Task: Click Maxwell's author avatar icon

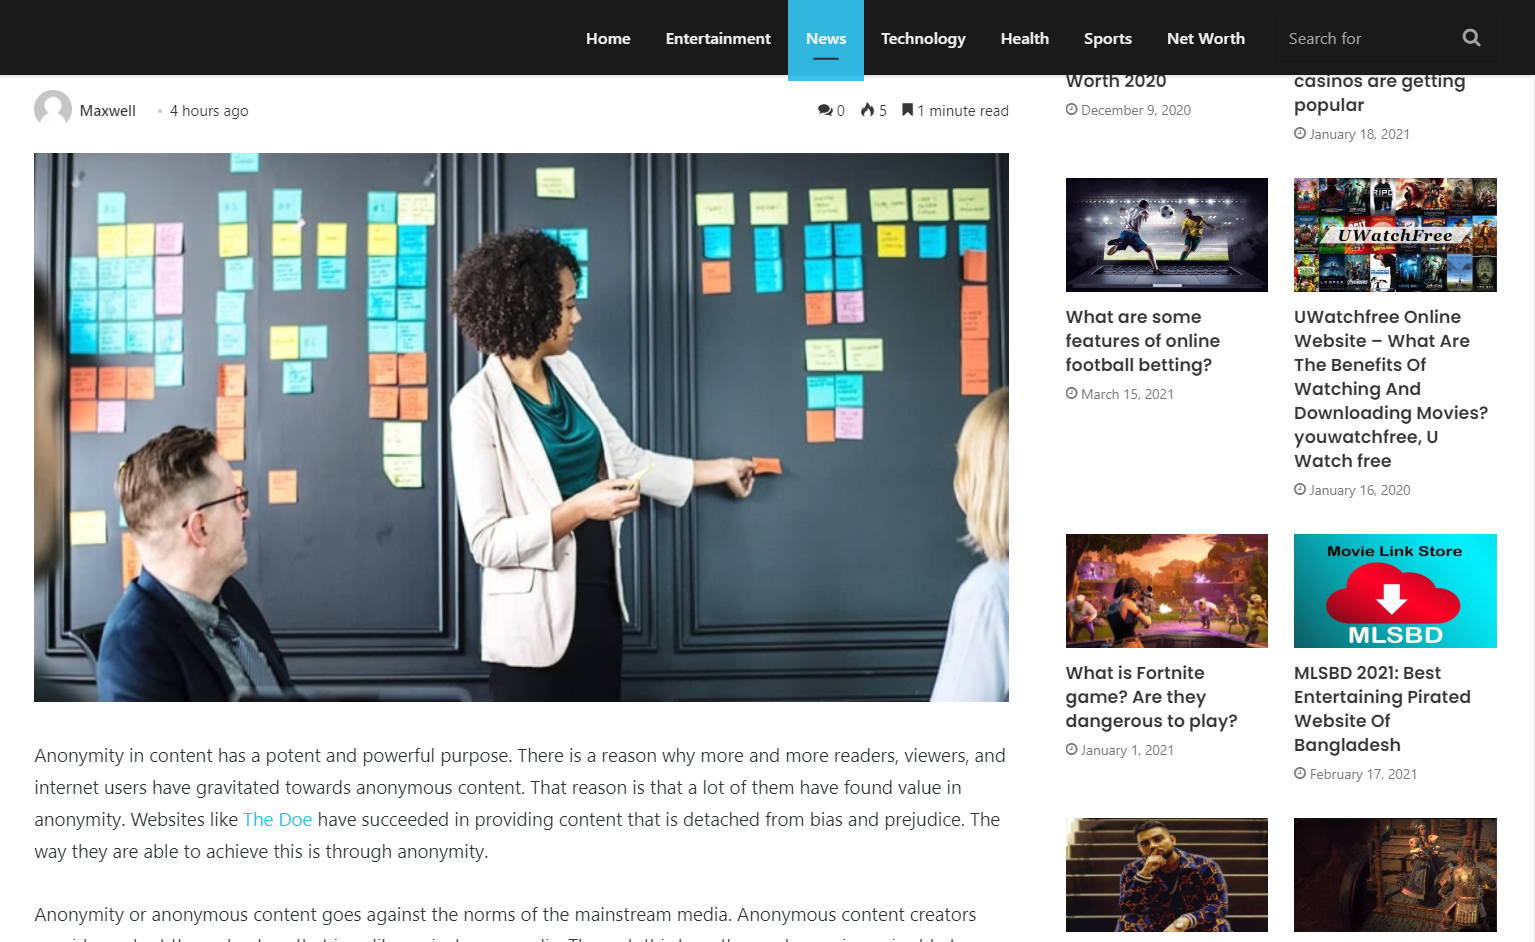Action: (x=53, y=110)
